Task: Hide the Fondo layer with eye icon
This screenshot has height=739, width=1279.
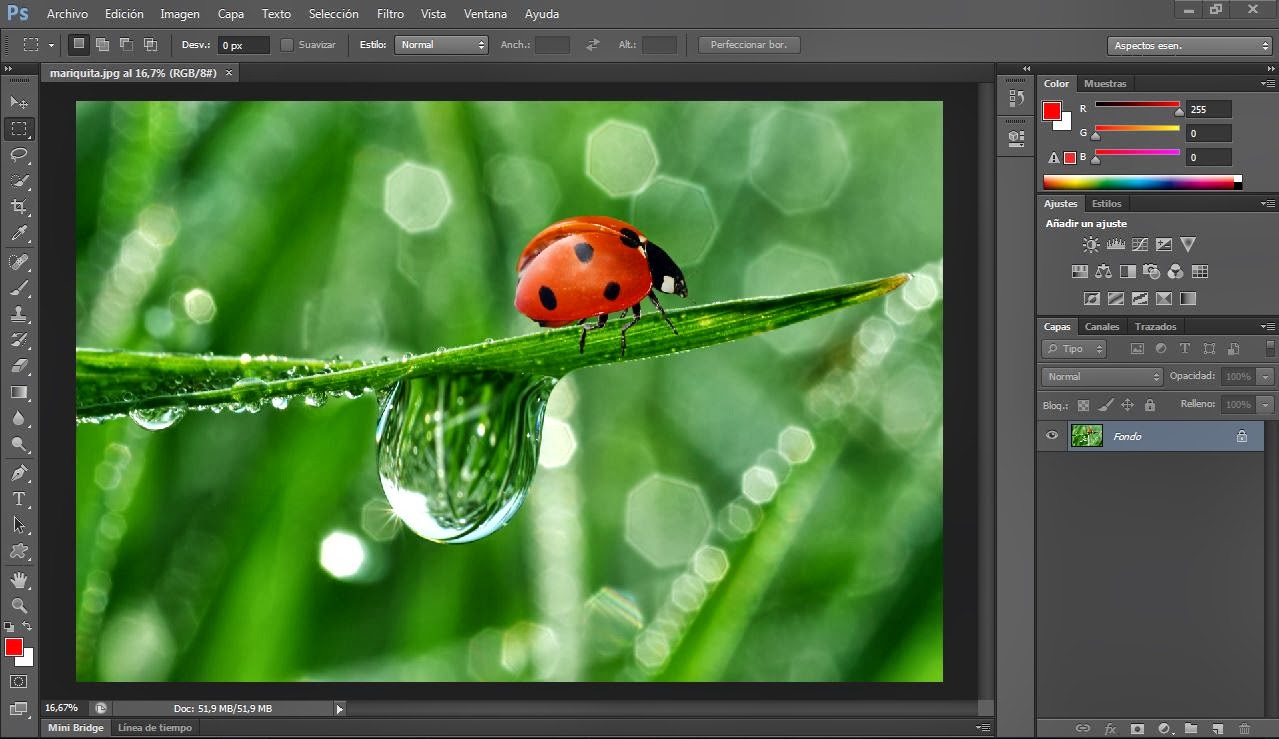Action: point(1051,436)
